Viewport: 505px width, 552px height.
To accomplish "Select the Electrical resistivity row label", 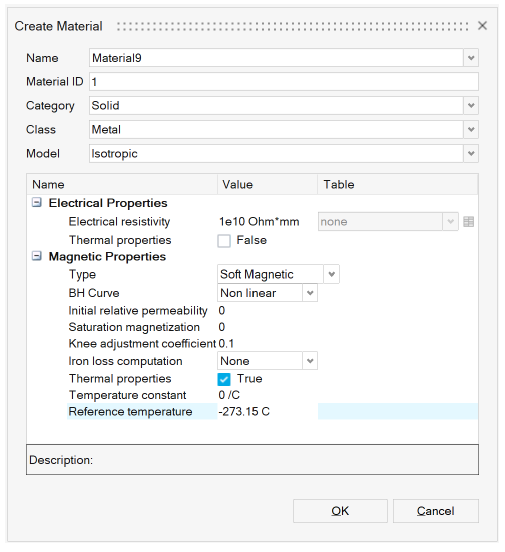I will [119, 222].
